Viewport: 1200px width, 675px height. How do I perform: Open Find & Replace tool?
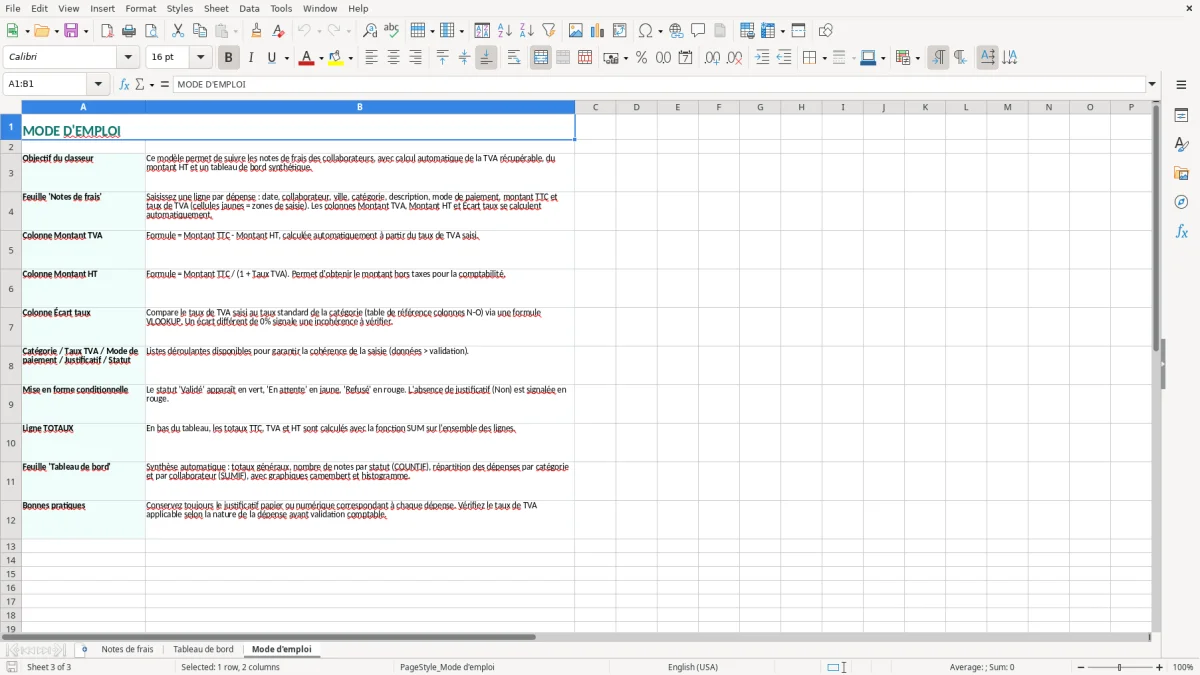click(x=370, y=31)
